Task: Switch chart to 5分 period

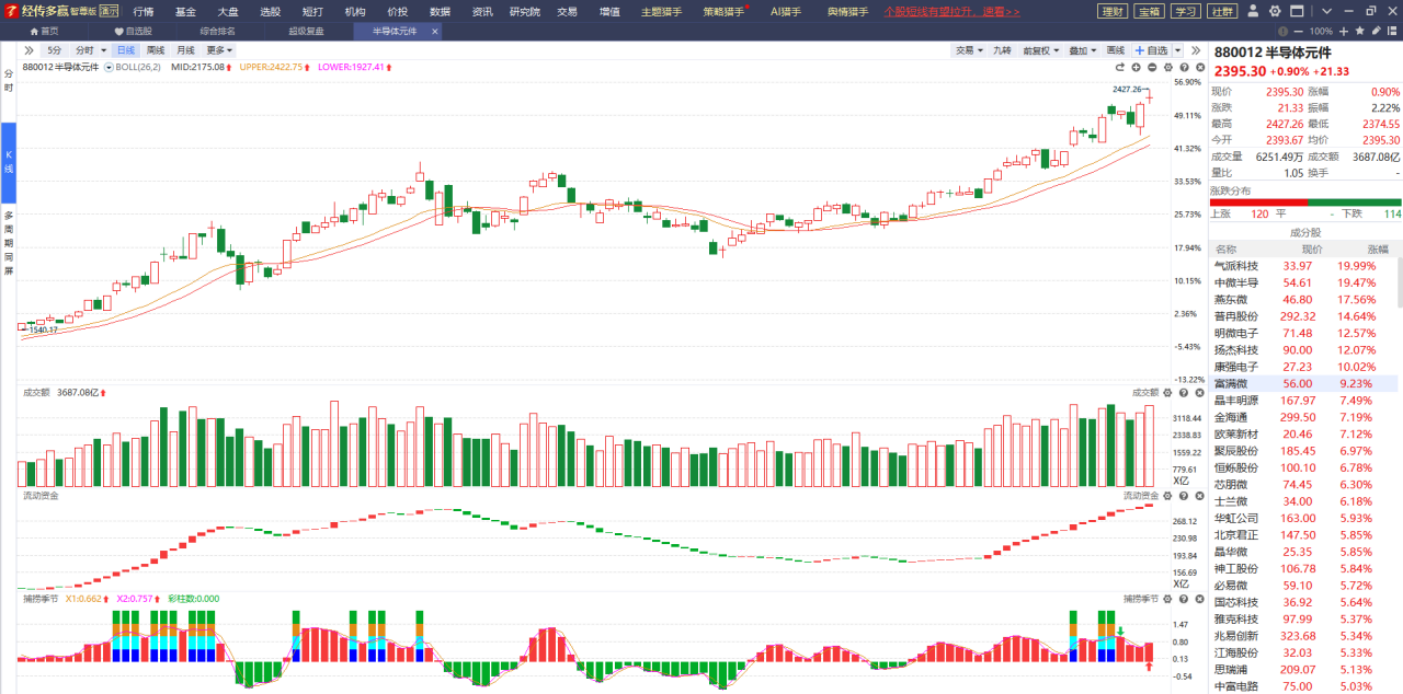Action: (54, 50)
